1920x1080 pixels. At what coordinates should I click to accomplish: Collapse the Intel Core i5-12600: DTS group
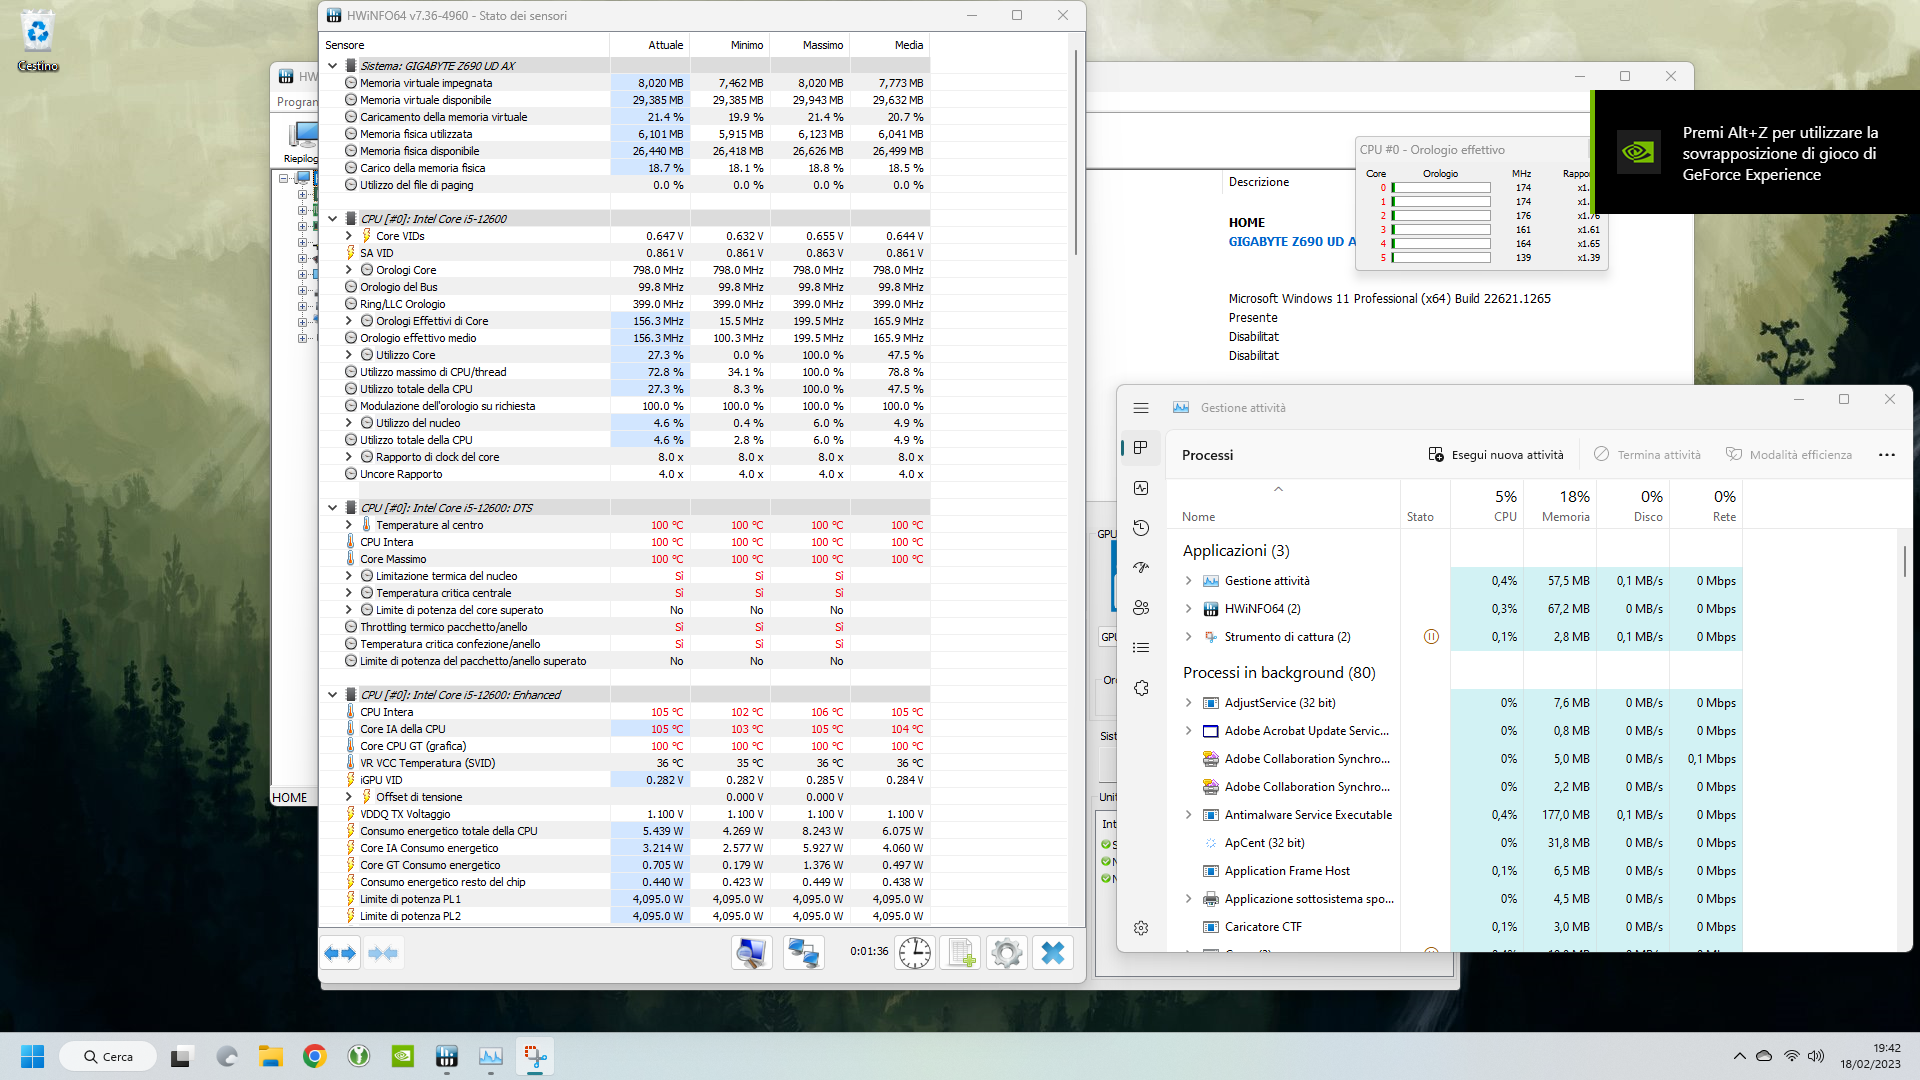pos(333,508)
